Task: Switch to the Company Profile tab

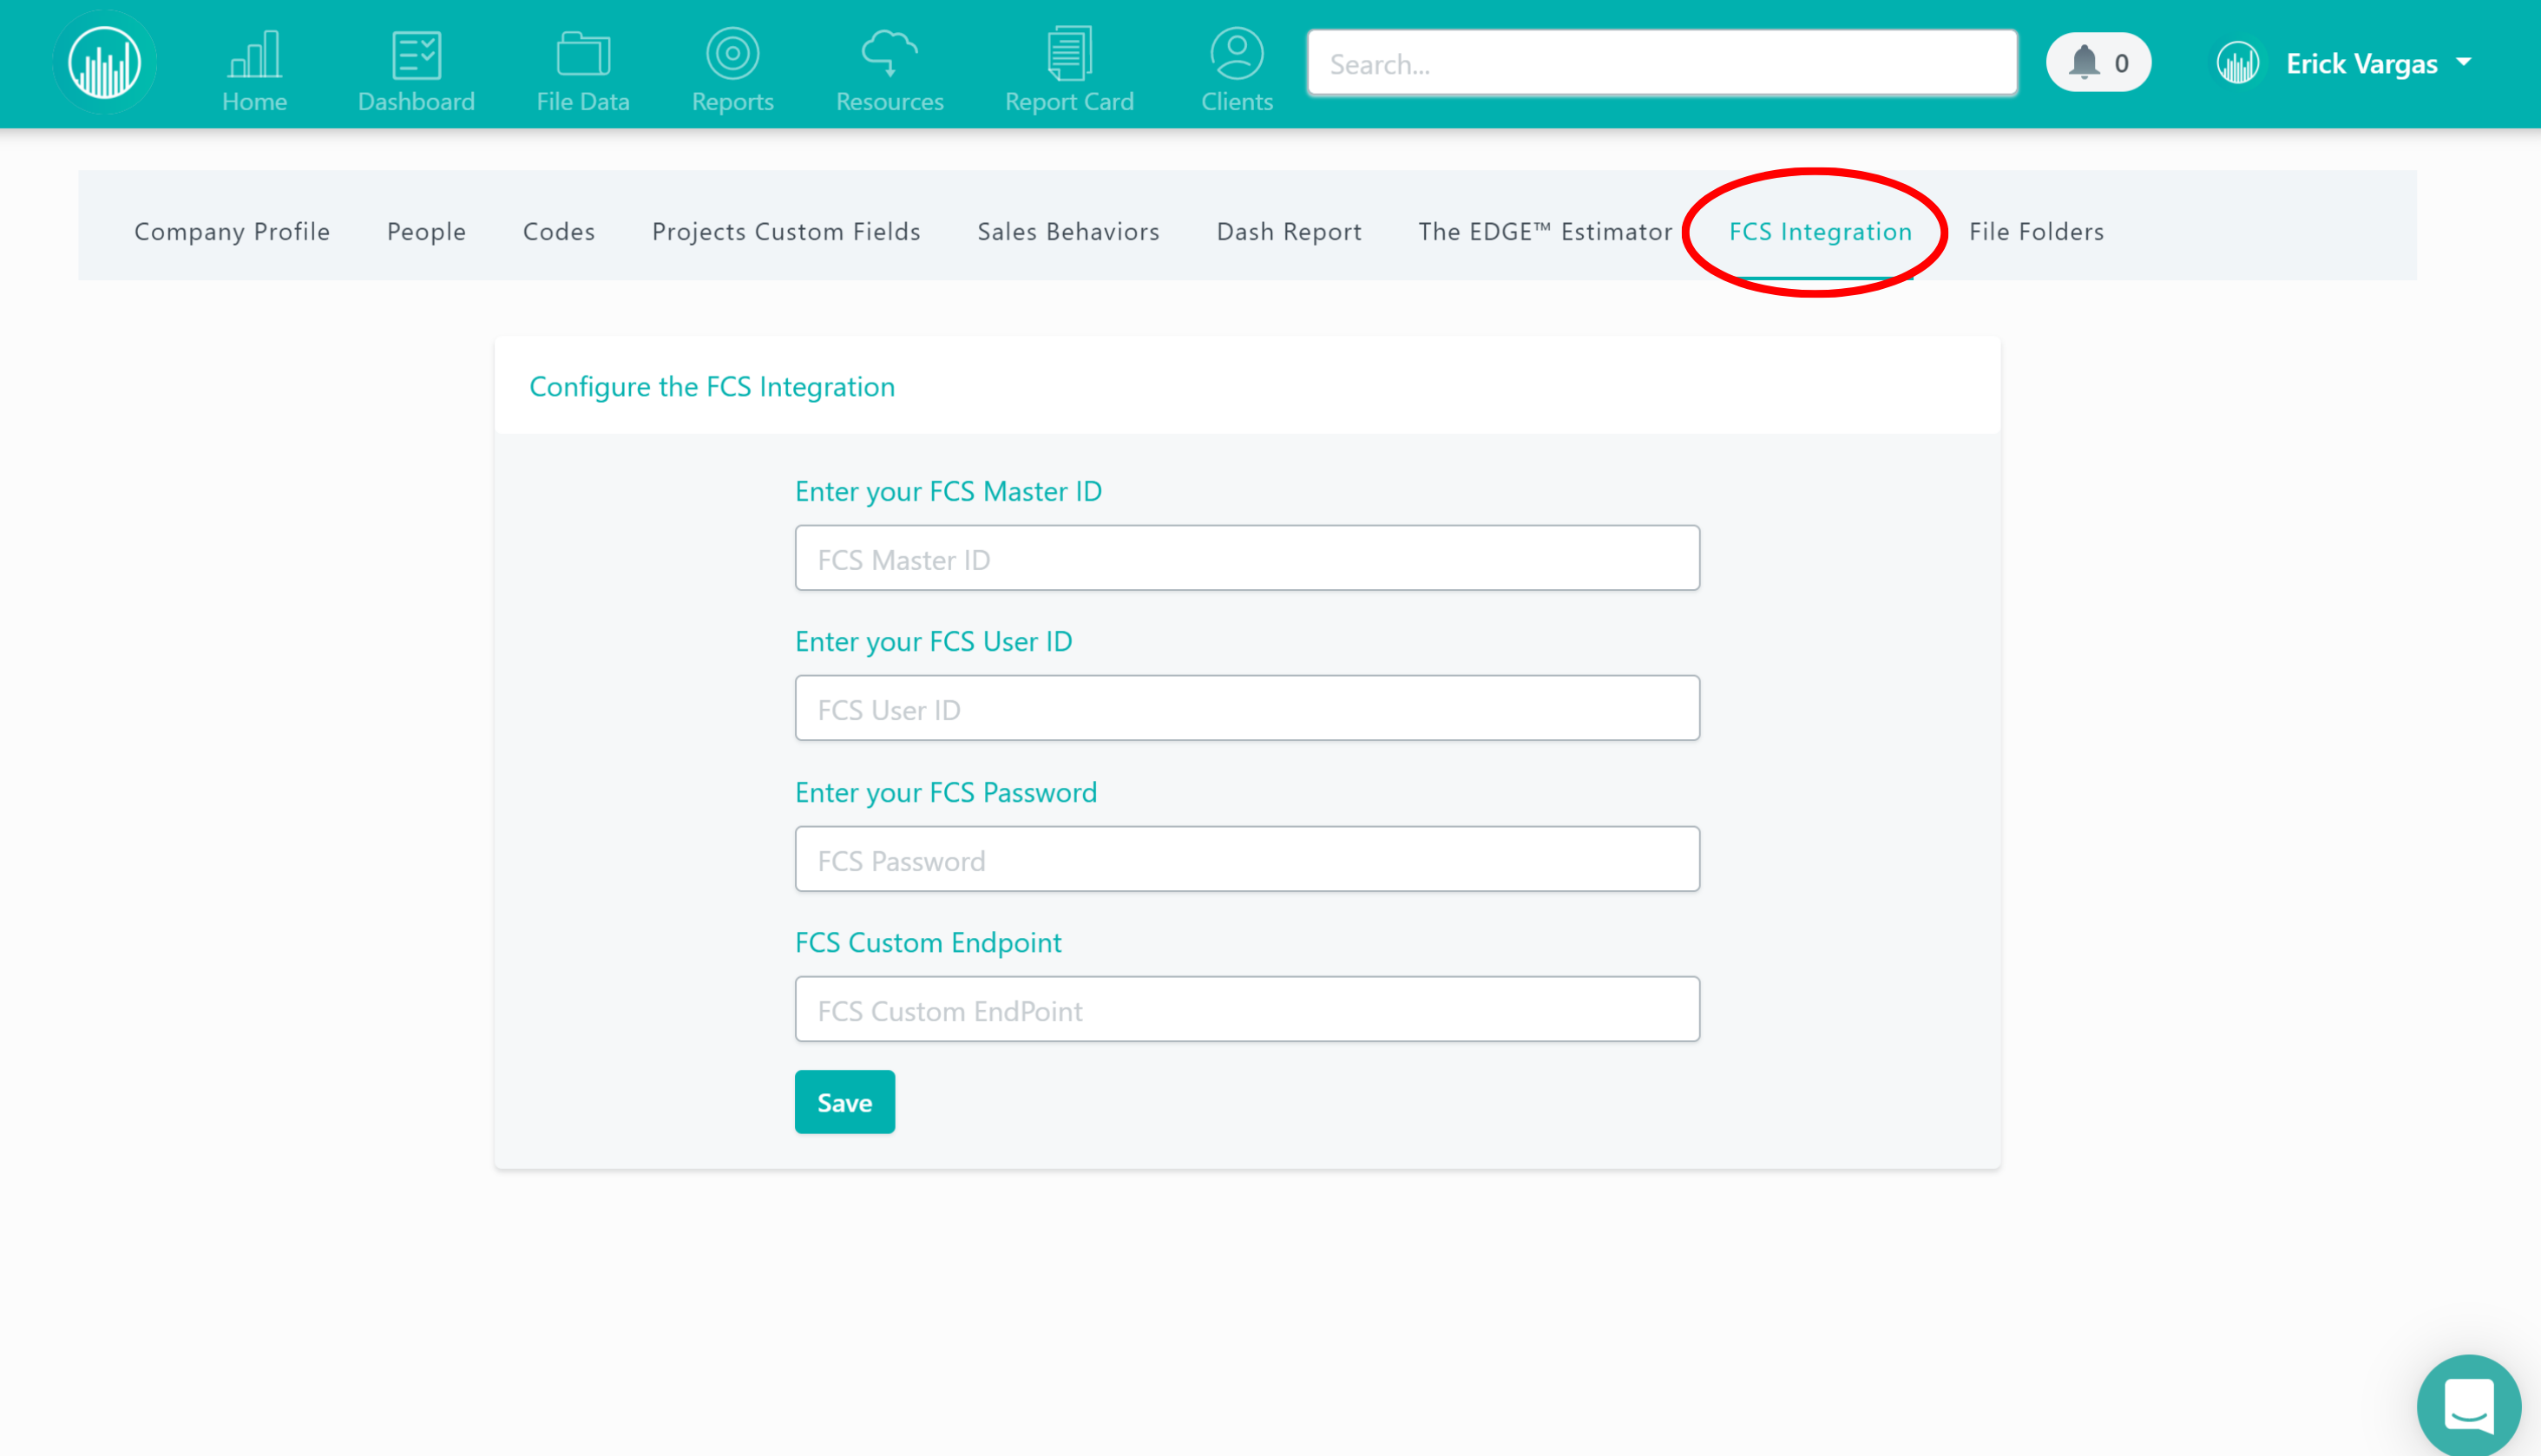Action: (232, 231)
